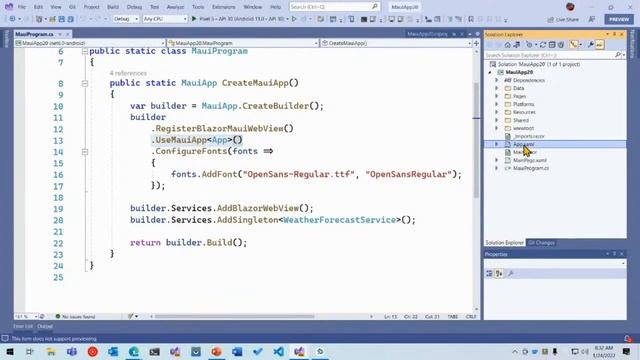The image size is (640, 360).
Task: Click search magnifier in Solution Explorer
Action: (618, 55)
